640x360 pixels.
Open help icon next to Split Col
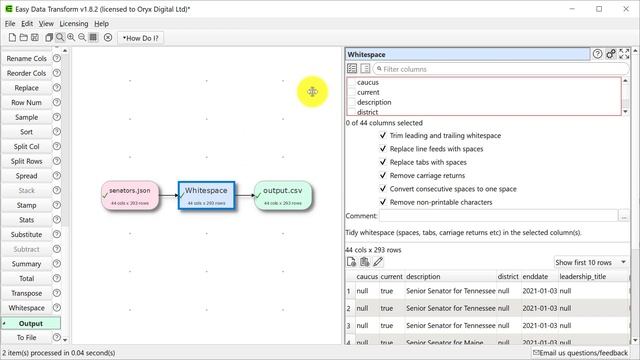click(x=57, y=147)
